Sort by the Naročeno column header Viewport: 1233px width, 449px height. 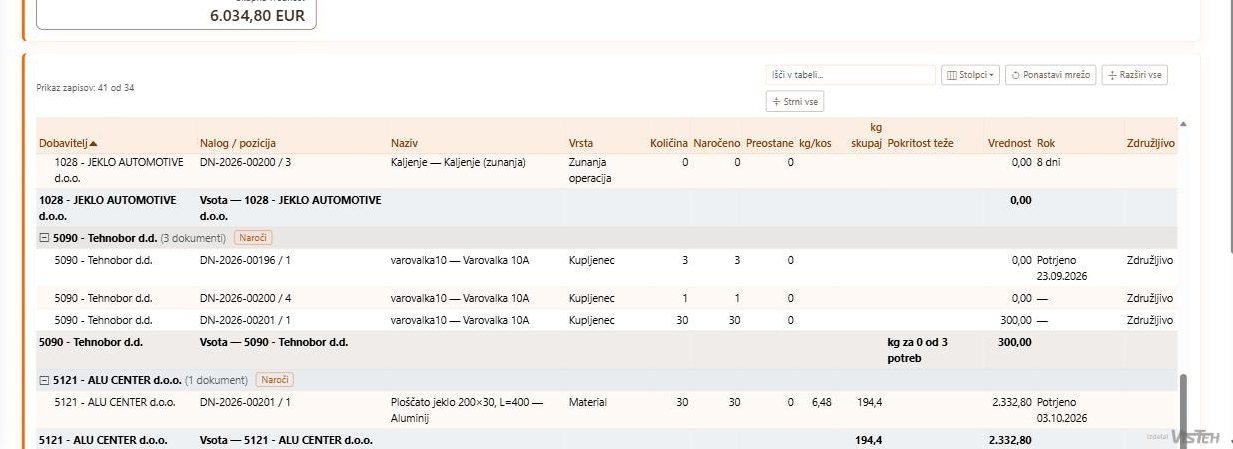[716, 143]
